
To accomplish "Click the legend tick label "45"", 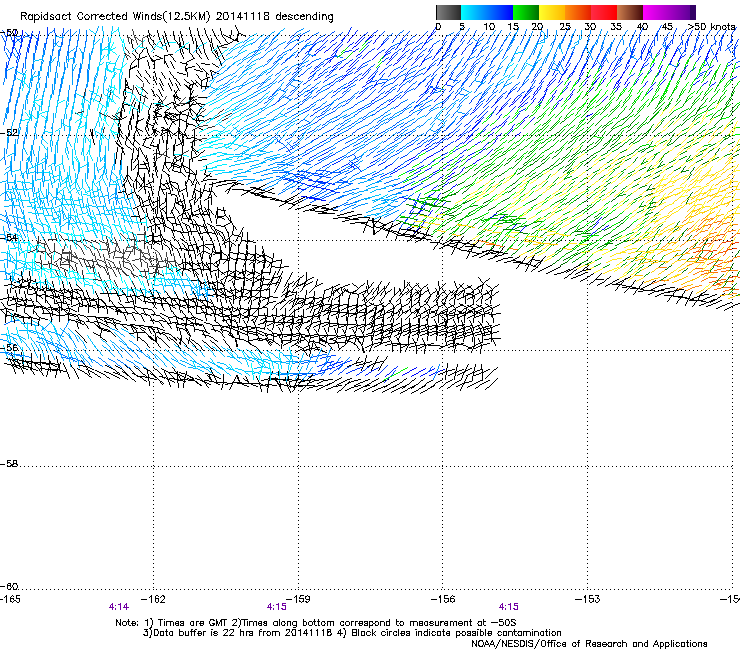I will [667, 27].
